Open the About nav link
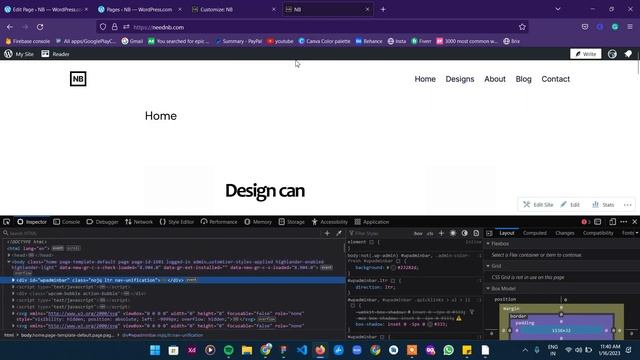 click(x=495, y=79)
